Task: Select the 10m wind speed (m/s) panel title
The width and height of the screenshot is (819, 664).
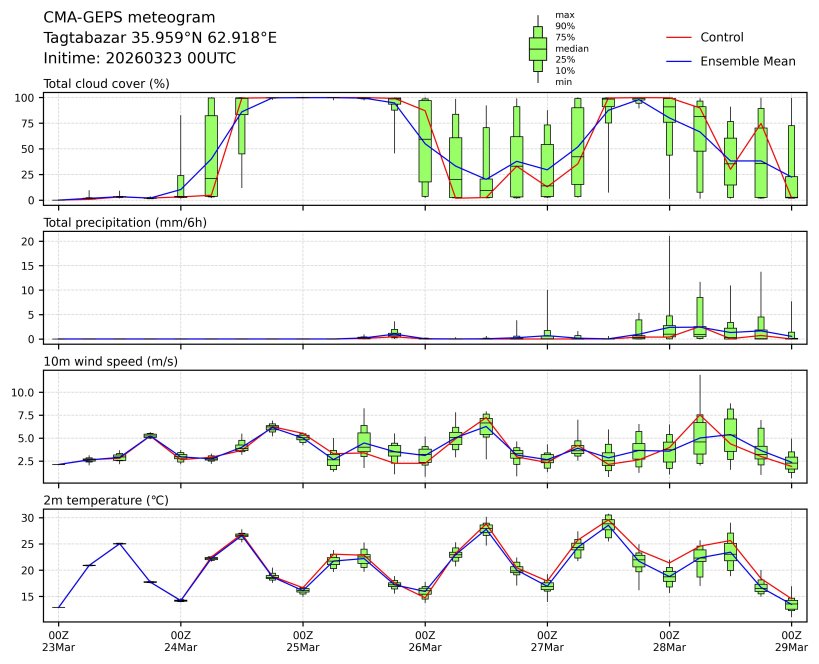Action: click(x=110, y=361)
